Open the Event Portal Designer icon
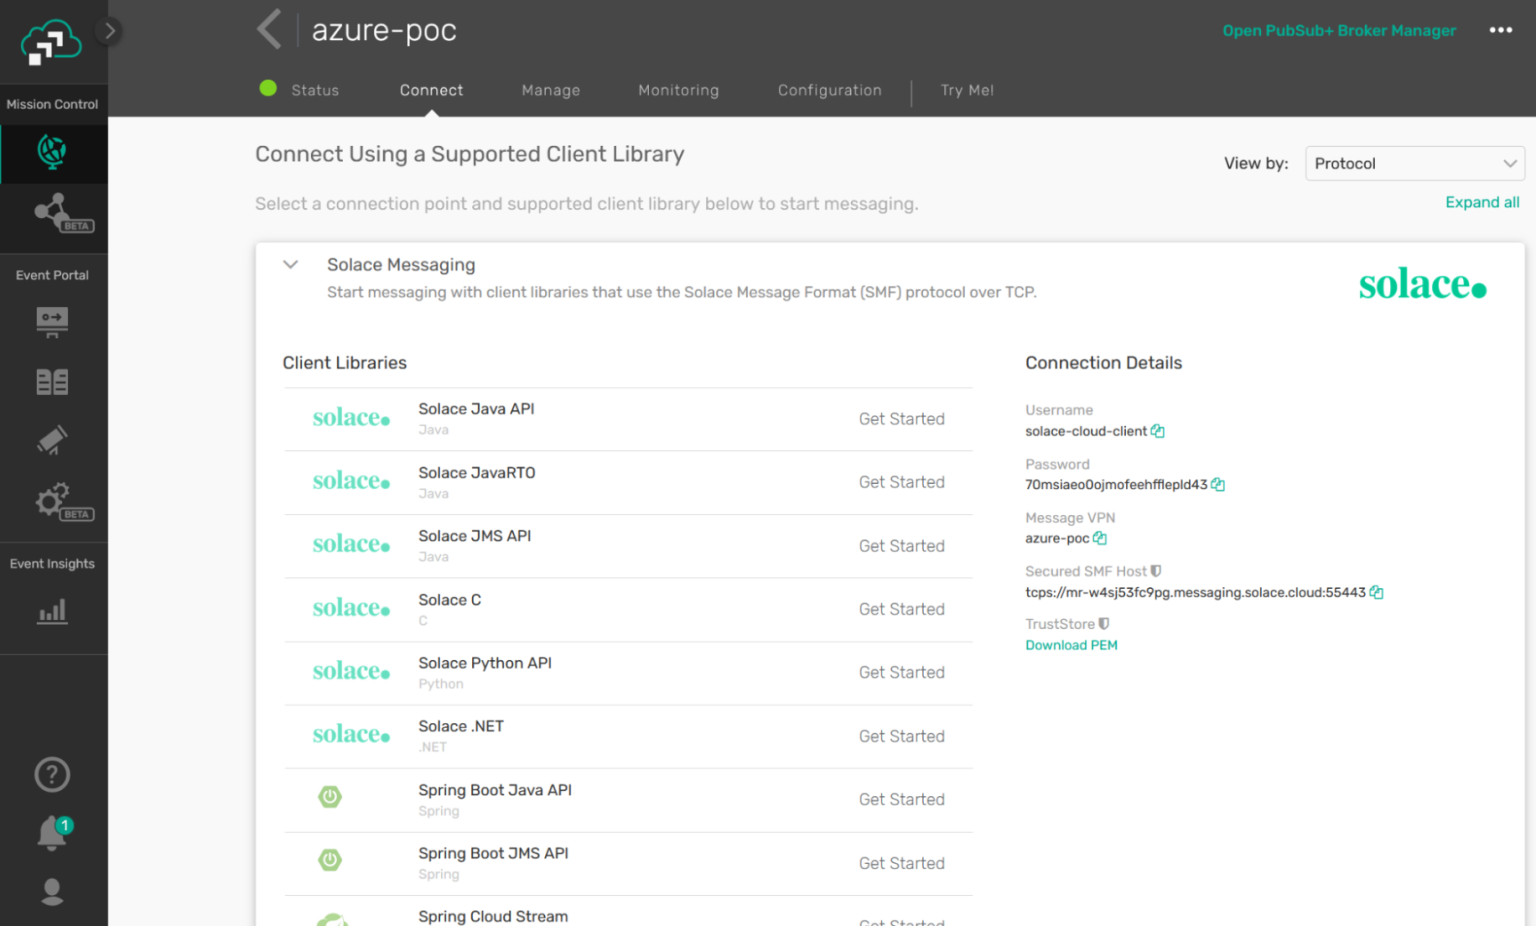This screenshot has height=926, width=1536. [x=52, y=322]
